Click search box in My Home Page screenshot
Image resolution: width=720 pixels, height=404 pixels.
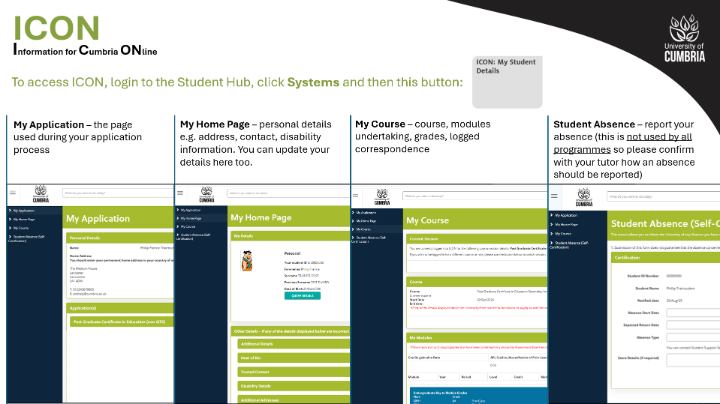click(x=288, y=193)
